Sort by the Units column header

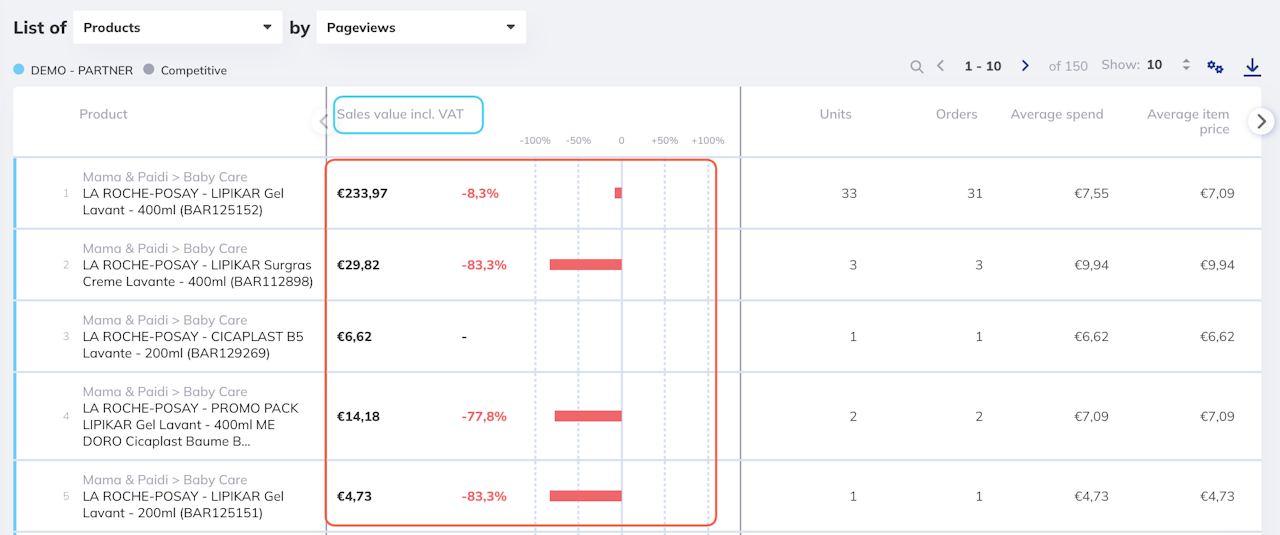click(x=835, y=114)
